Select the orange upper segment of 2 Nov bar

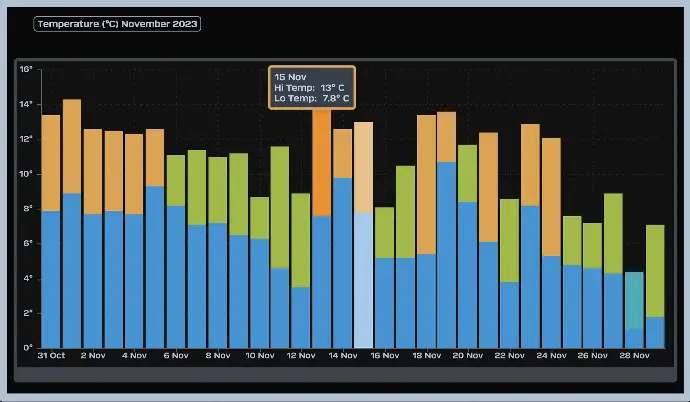coord(93,171)
